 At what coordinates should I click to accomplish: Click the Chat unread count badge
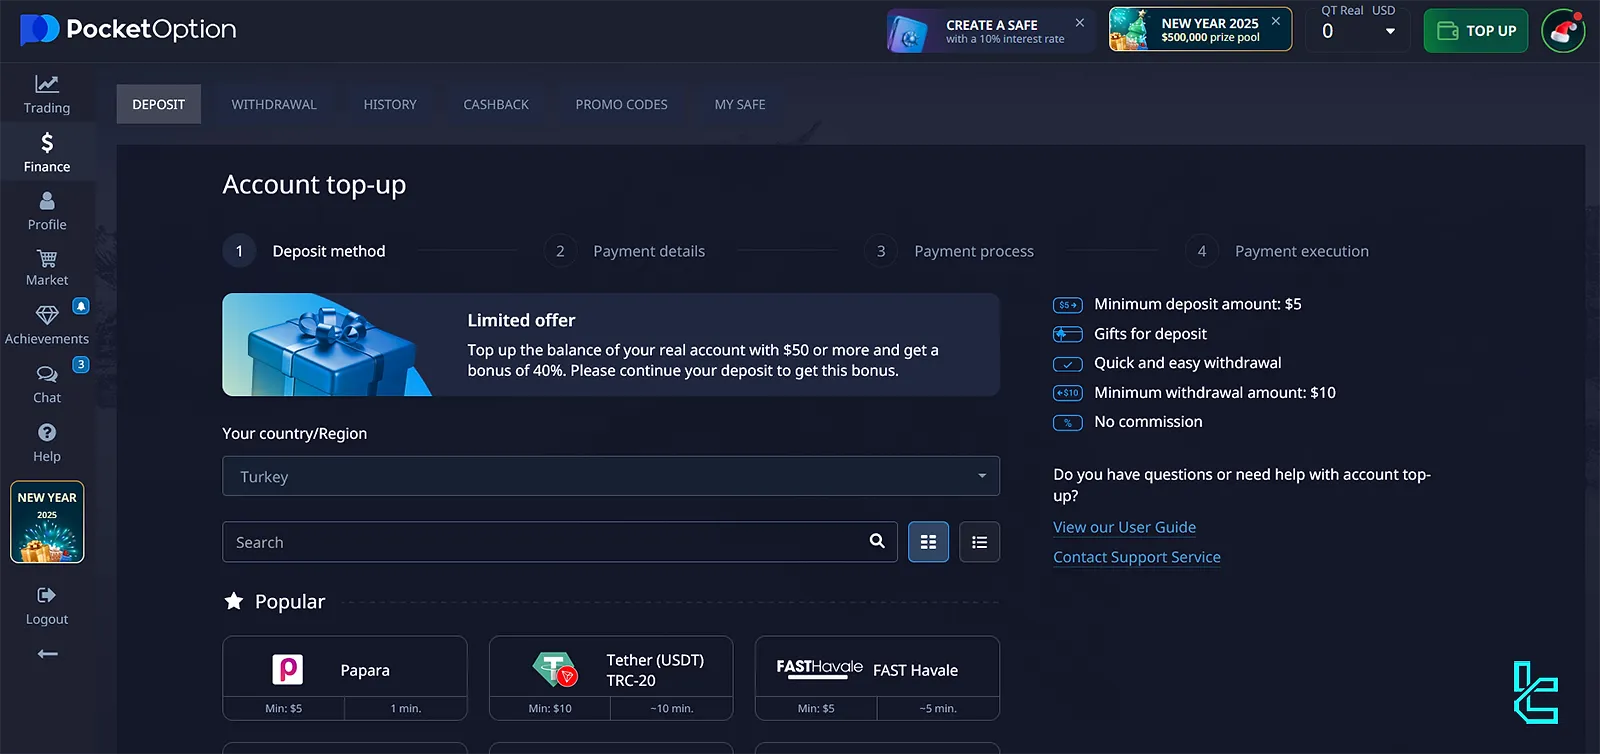(x=81, y=364)
